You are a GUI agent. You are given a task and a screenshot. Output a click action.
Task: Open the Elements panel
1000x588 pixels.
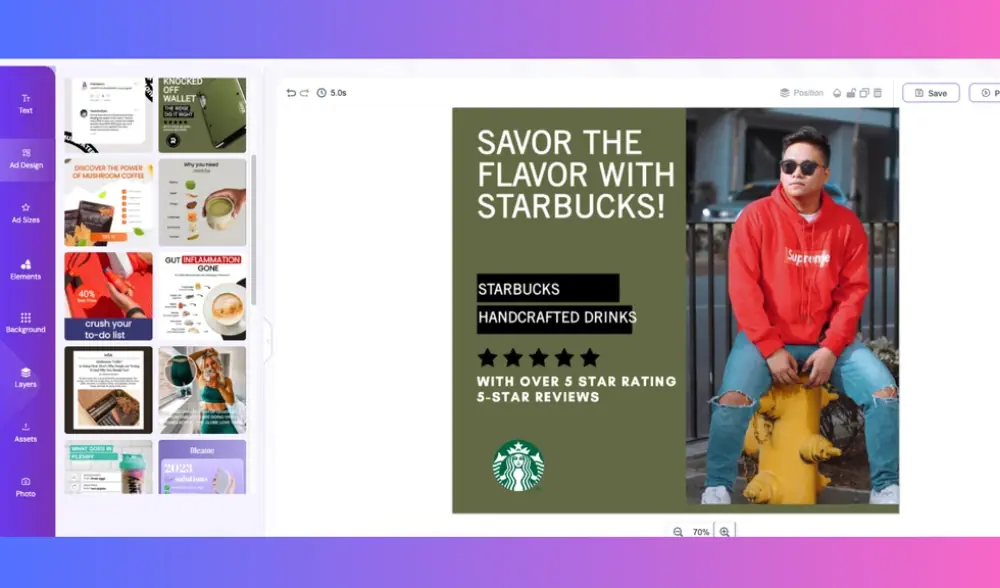[26, 269]
